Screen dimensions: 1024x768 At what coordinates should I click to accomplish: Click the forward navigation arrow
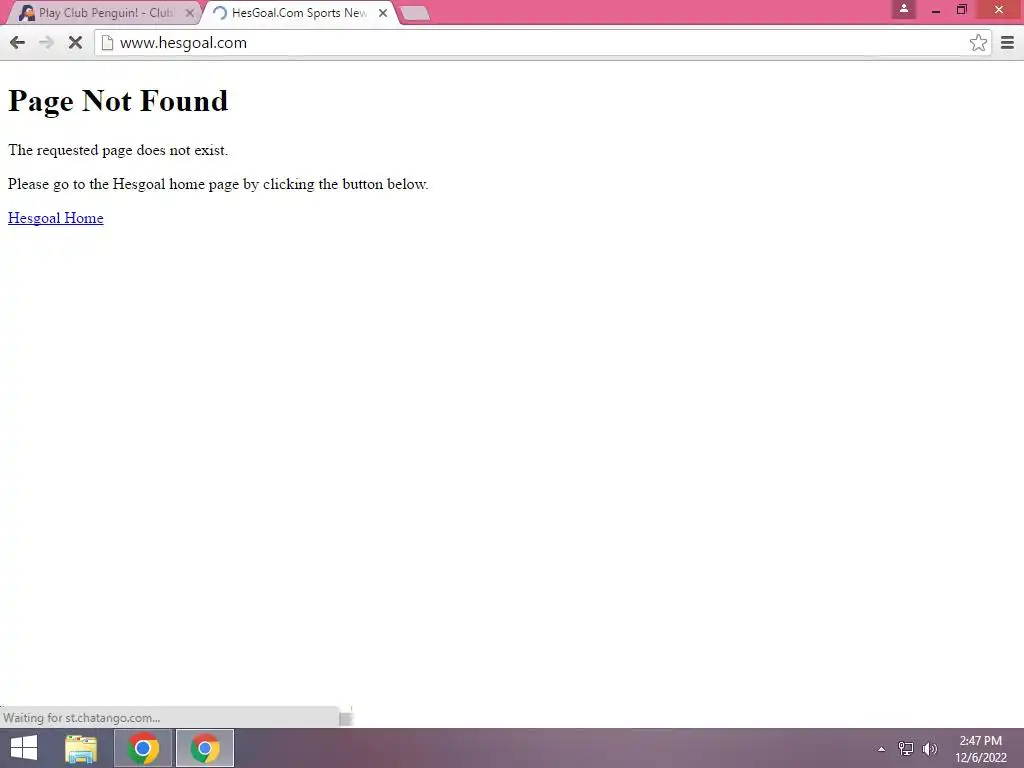point(46,43)
